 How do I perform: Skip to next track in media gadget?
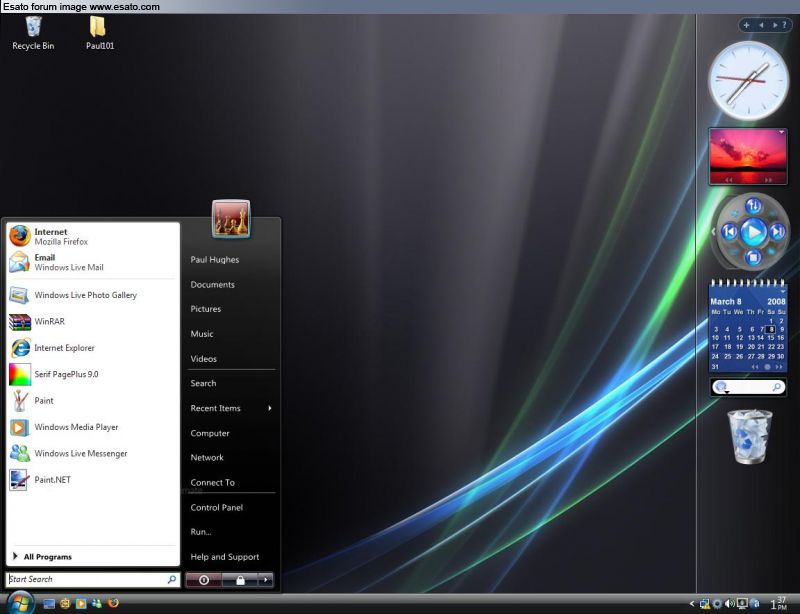coord(777,232)
